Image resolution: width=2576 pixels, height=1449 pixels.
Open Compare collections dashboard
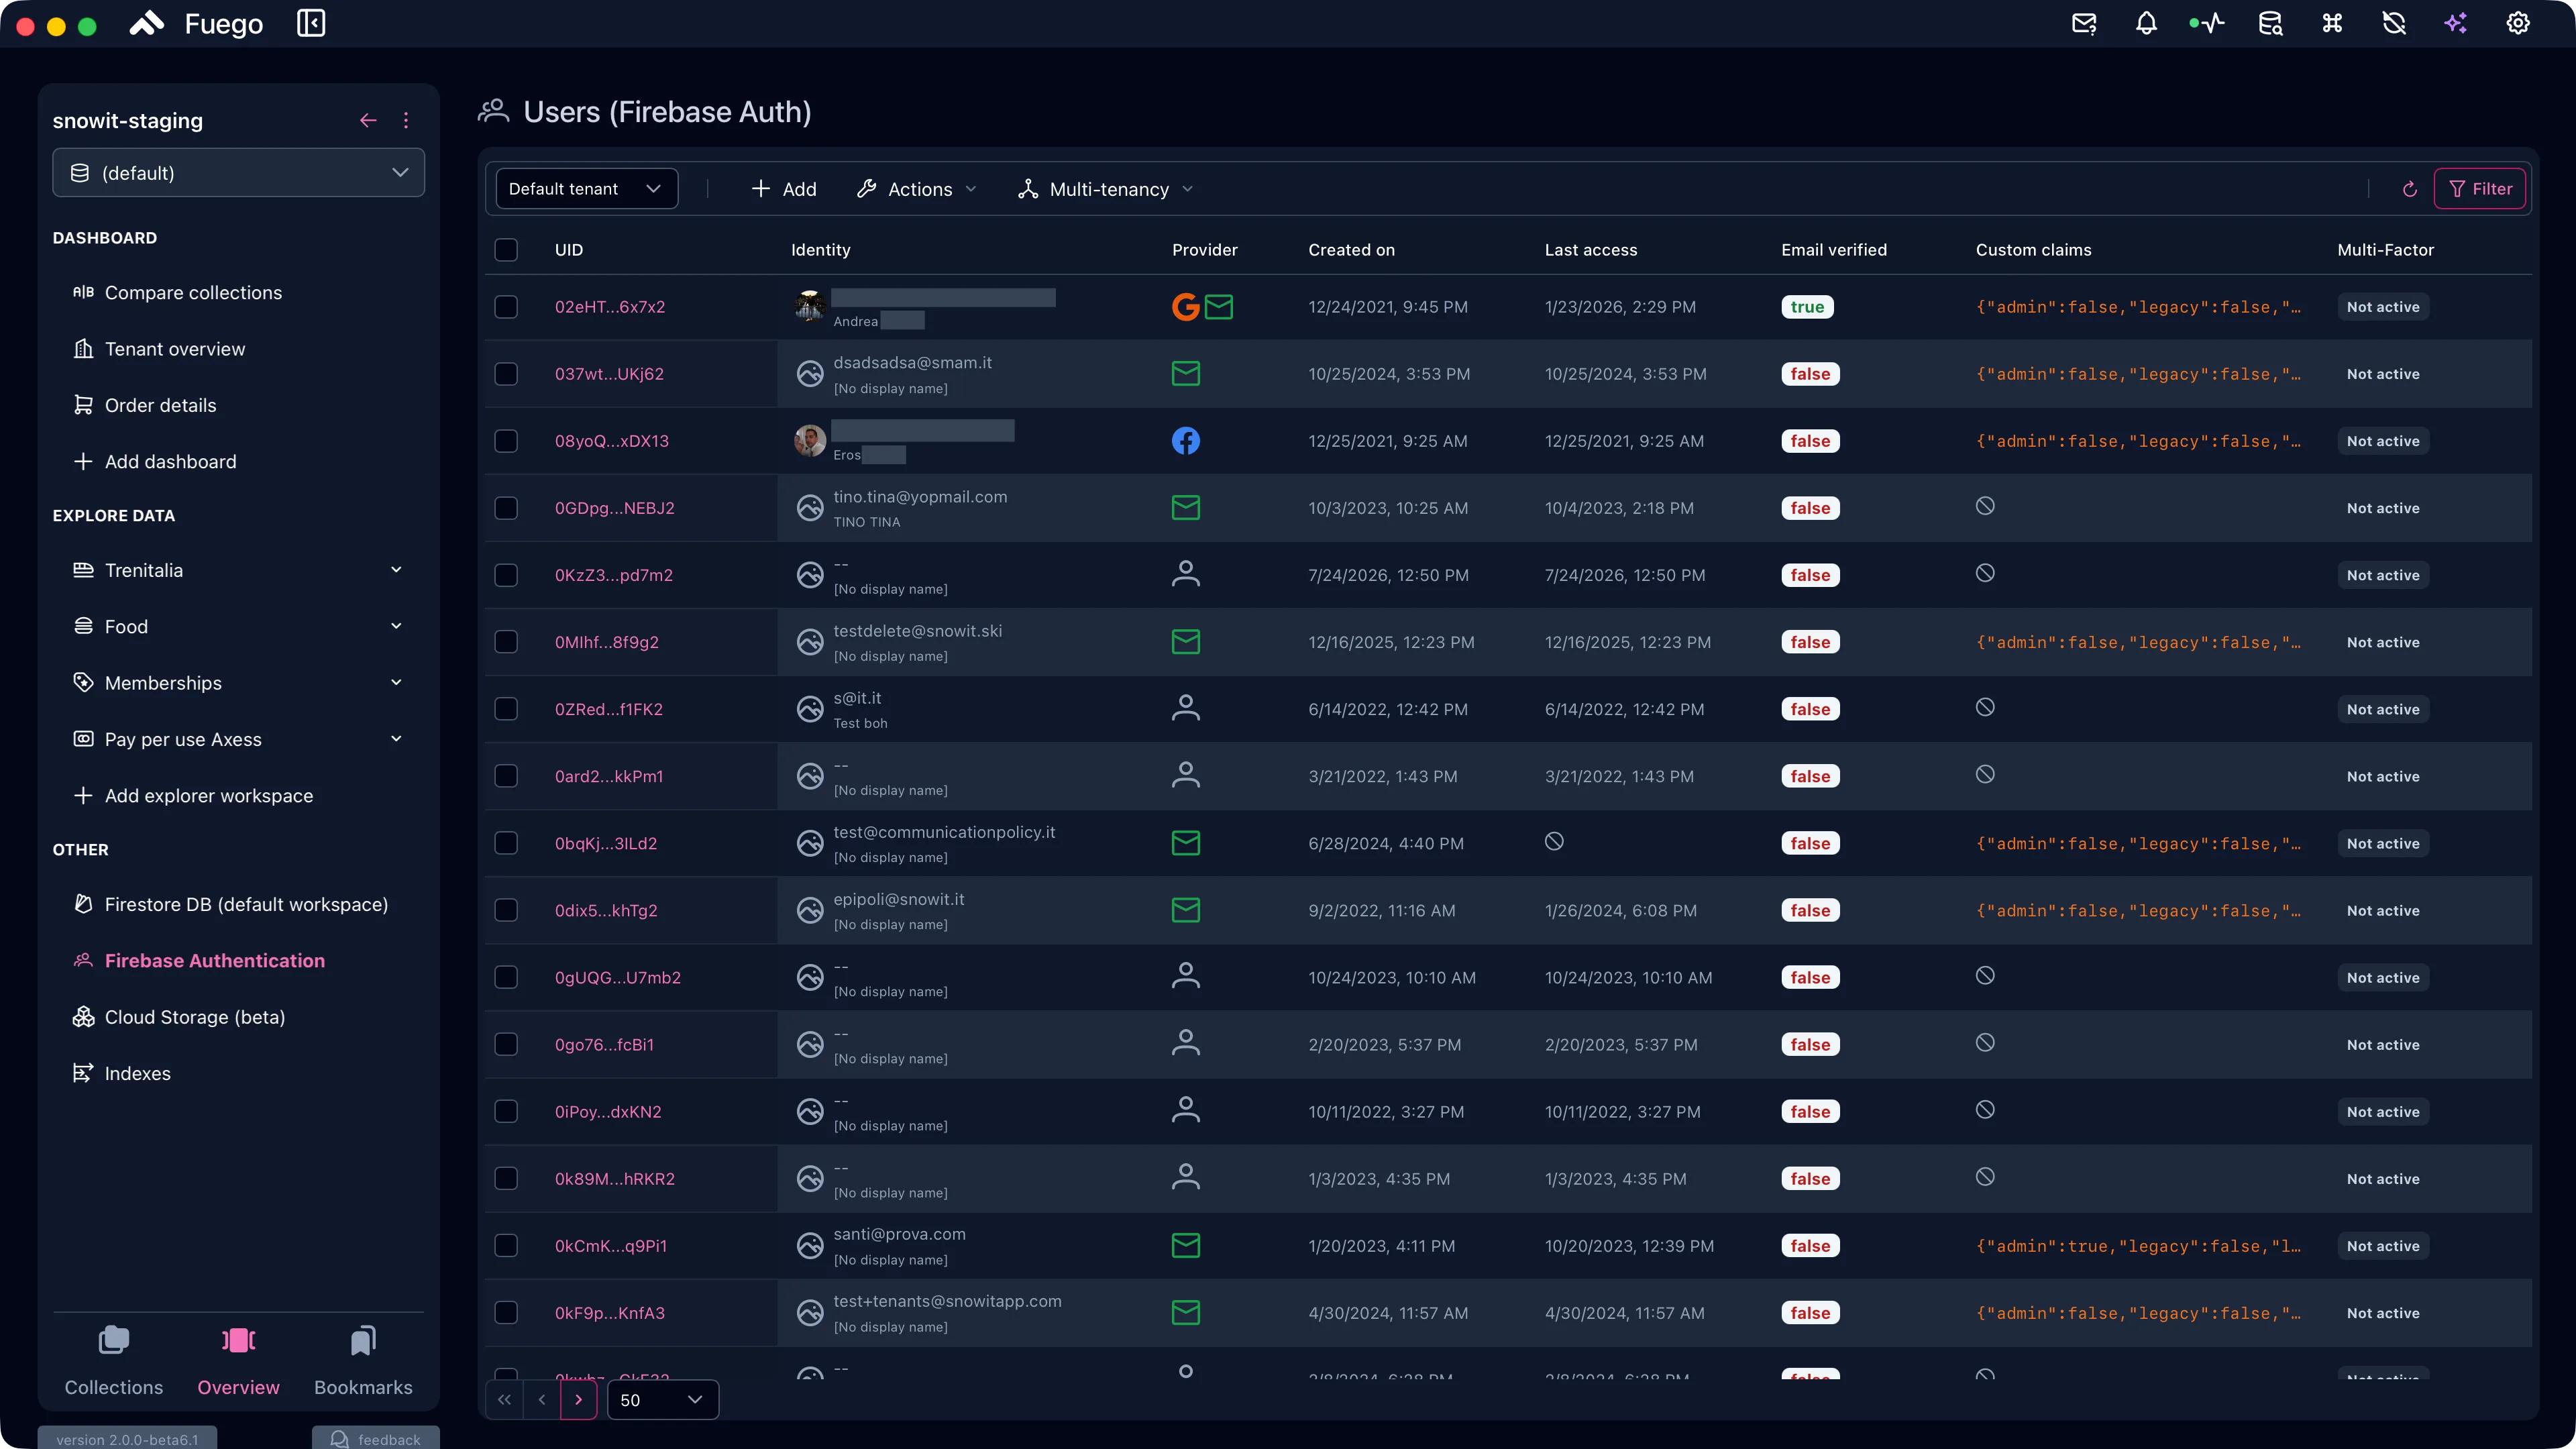[x=178, y=292]
